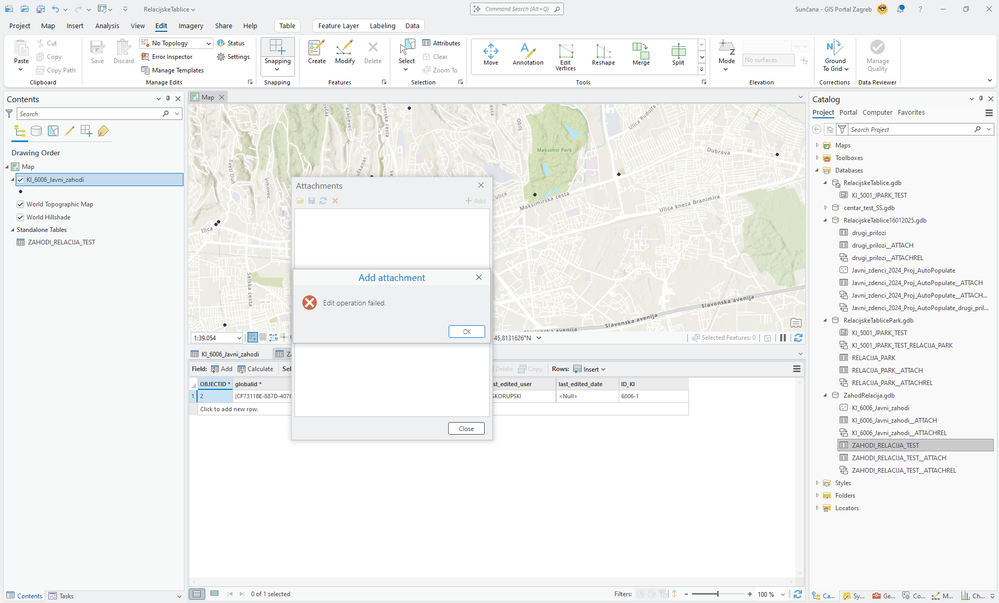Open the Imagery ribbon tab
The image size is (999, 603).
pos(190,26)
